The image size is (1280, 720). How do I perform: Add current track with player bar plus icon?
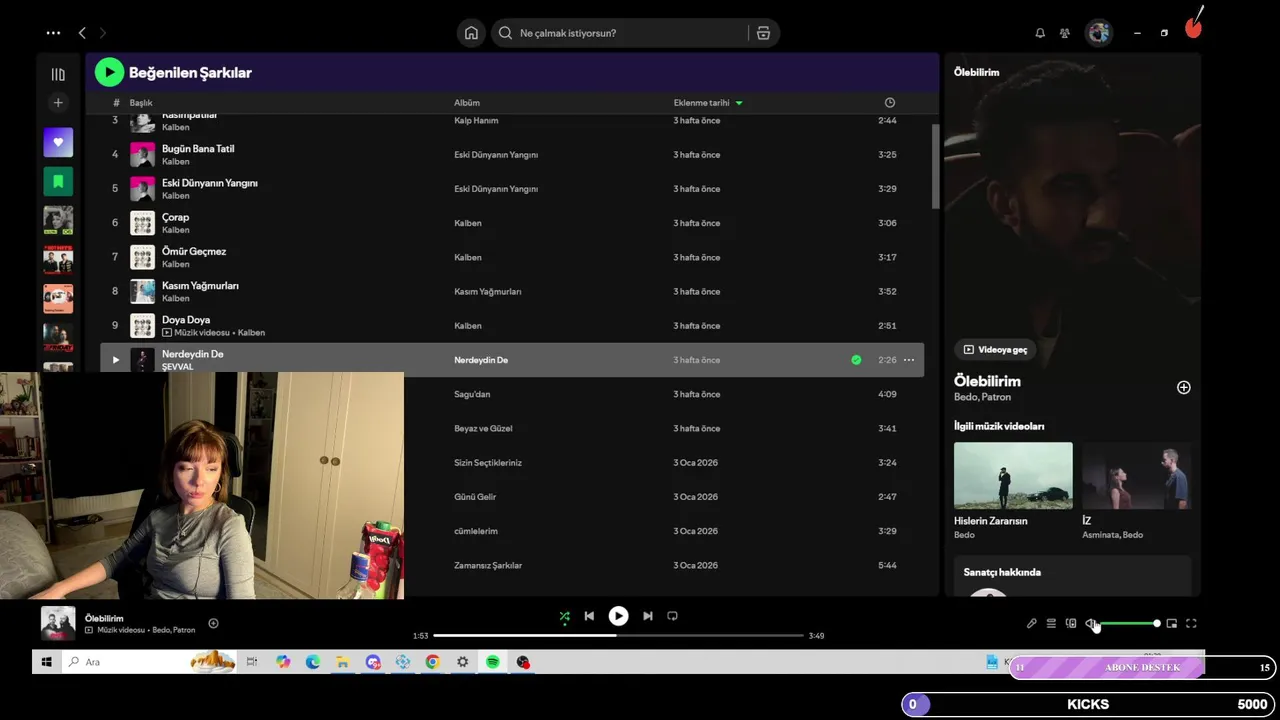(213, 623)
